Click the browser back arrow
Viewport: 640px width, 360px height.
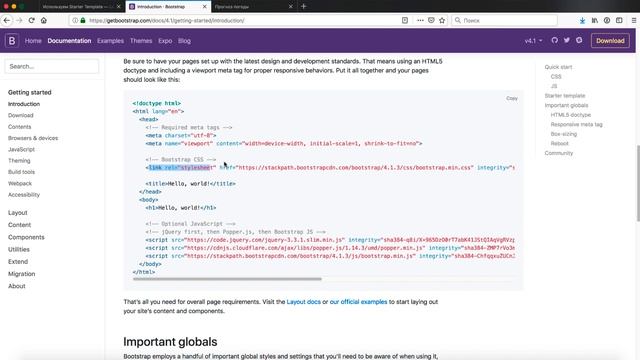(7, 20)
